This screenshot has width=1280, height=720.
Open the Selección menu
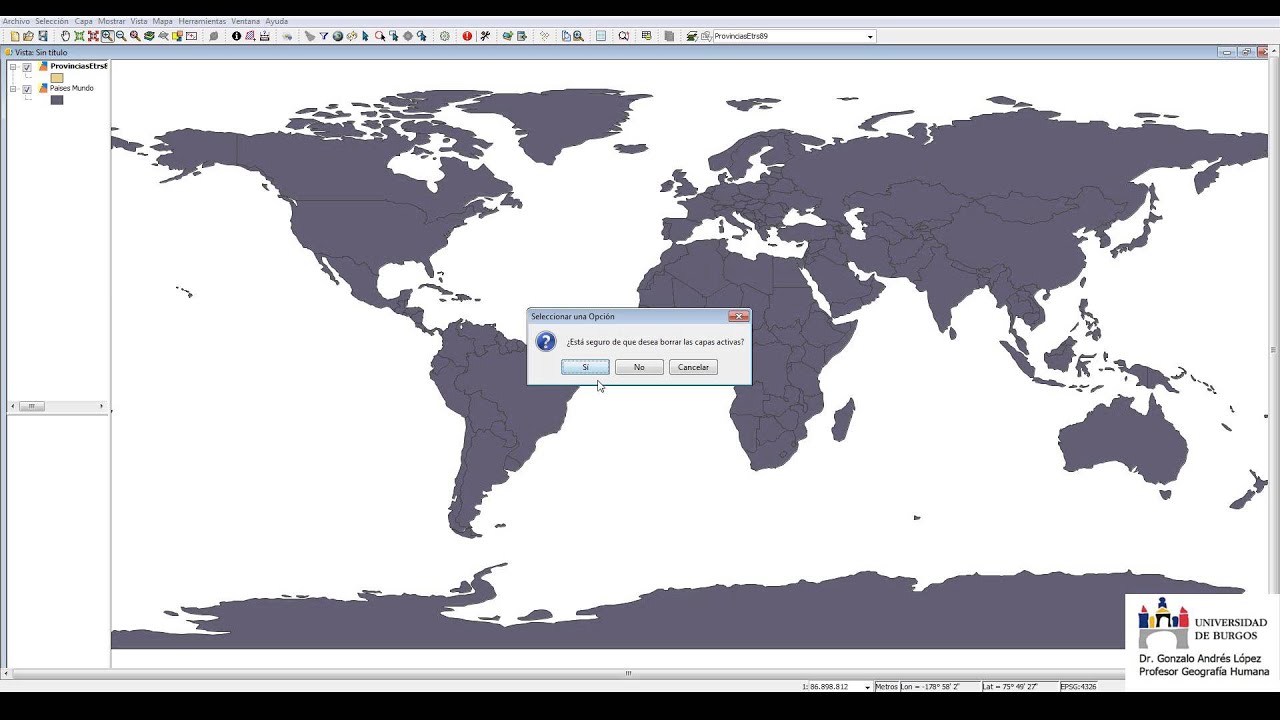pyautogui.click(x=52, y=21)
